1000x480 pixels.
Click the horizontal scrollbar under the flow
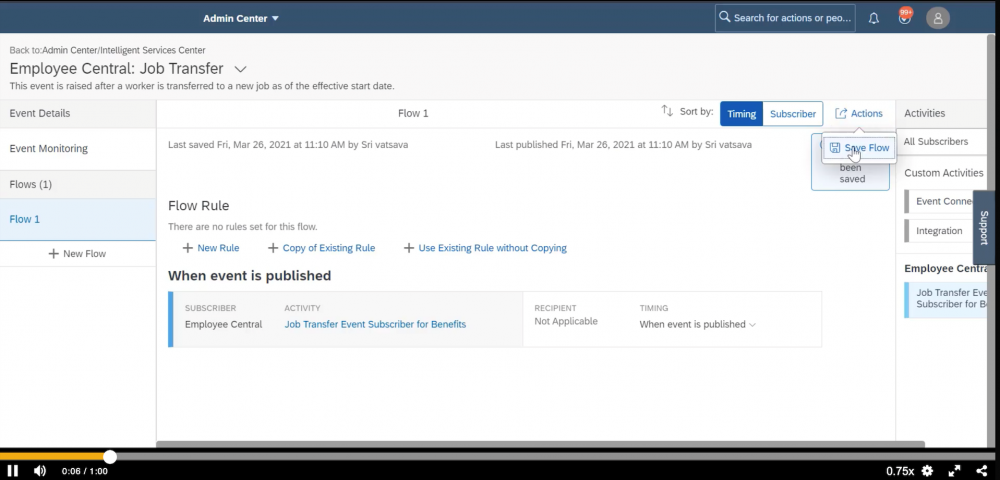540,444
